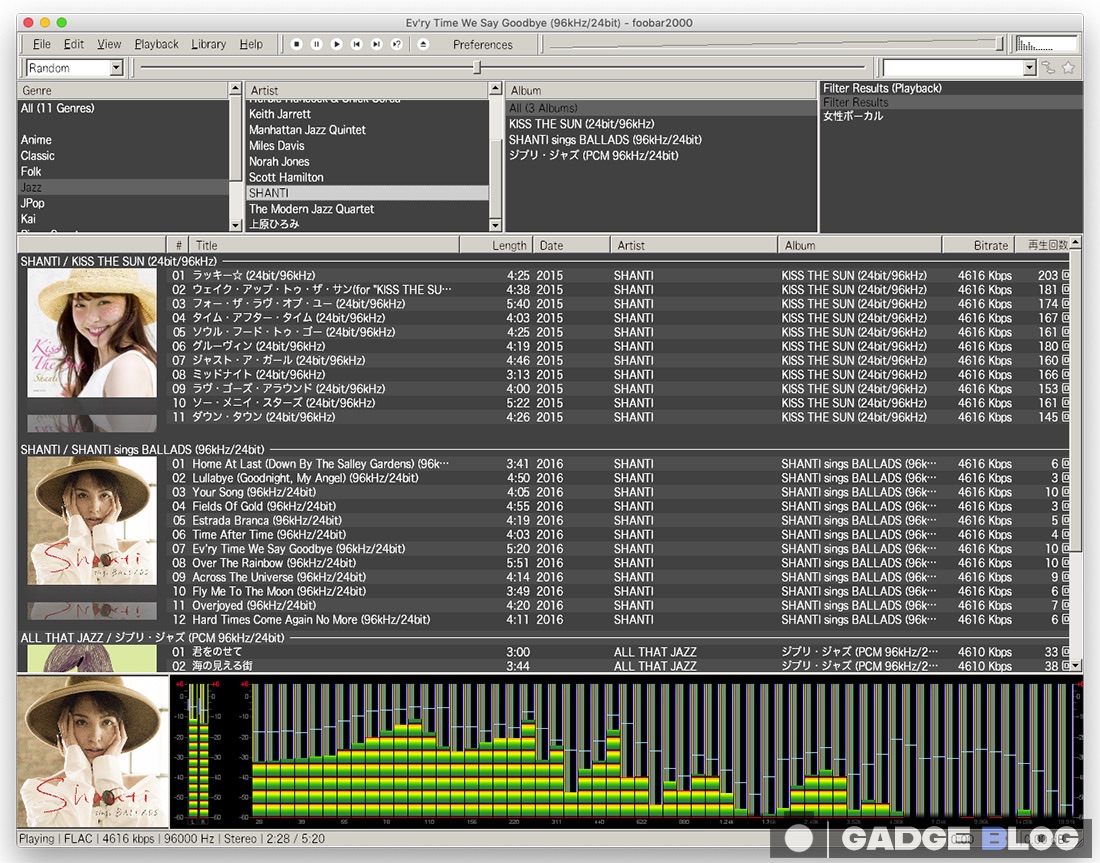Screen dimensions: 1100x863
Task: Open the search box dropdown arrow
Action: point(1029,68)
